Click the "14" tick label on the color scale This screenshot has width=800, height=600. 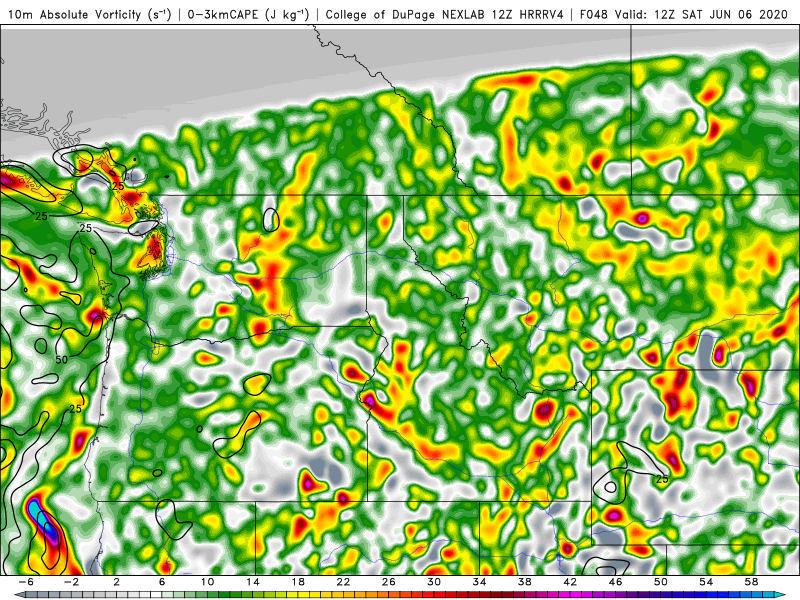pos(253,582)
